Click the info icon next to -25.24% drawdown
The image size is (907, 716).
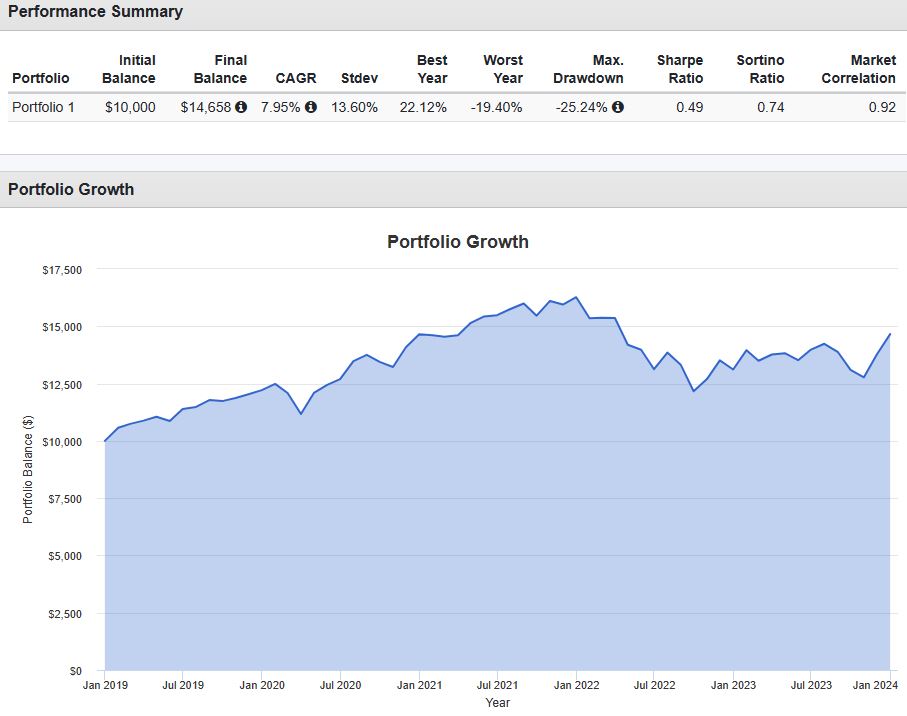(x=618, y=107)
